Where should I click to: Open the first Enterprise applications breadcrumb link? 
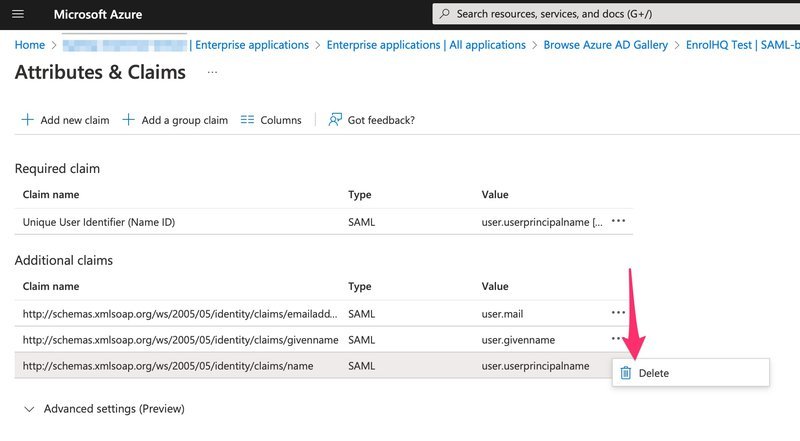click(252, 45)
